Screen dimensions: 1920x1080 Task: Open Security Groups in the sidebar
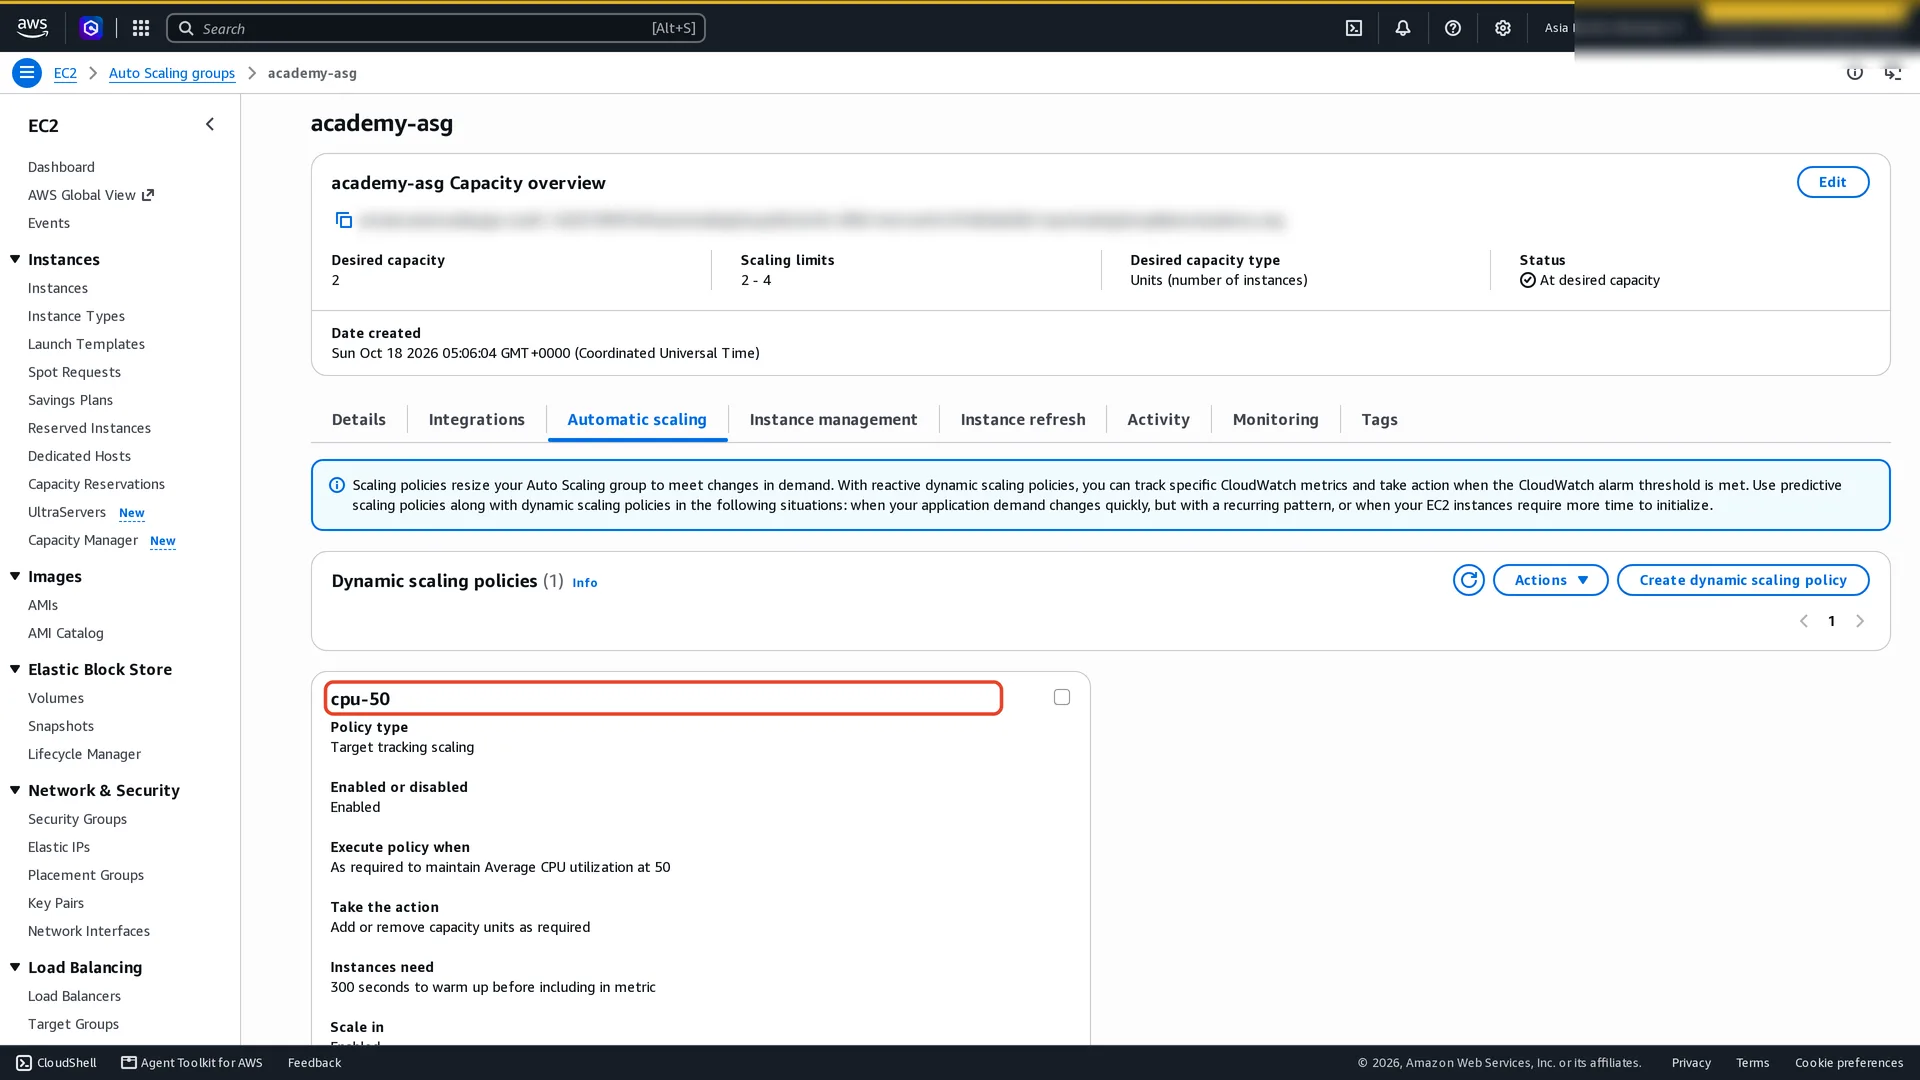(77, 819)
